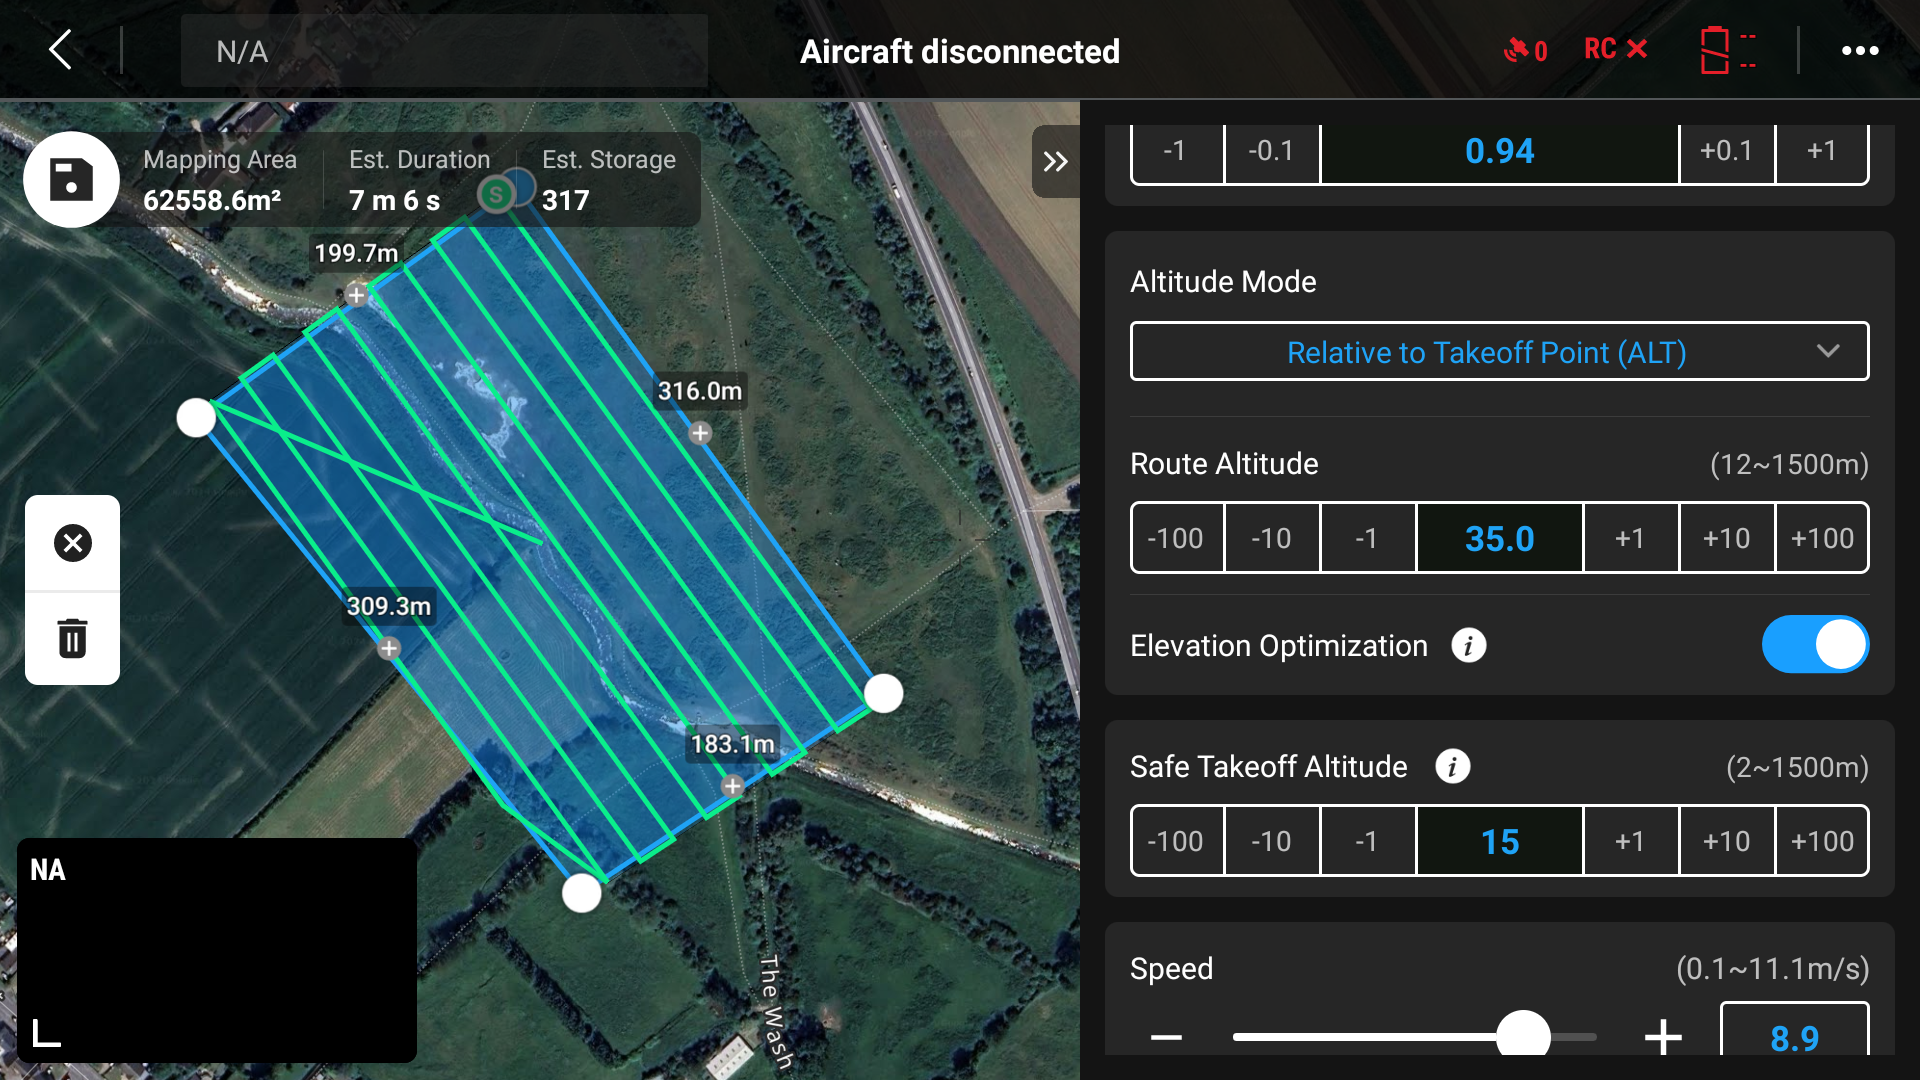
Task: Increase Safe Takeoff Altitude by +1
Action: coord(1630,842)
